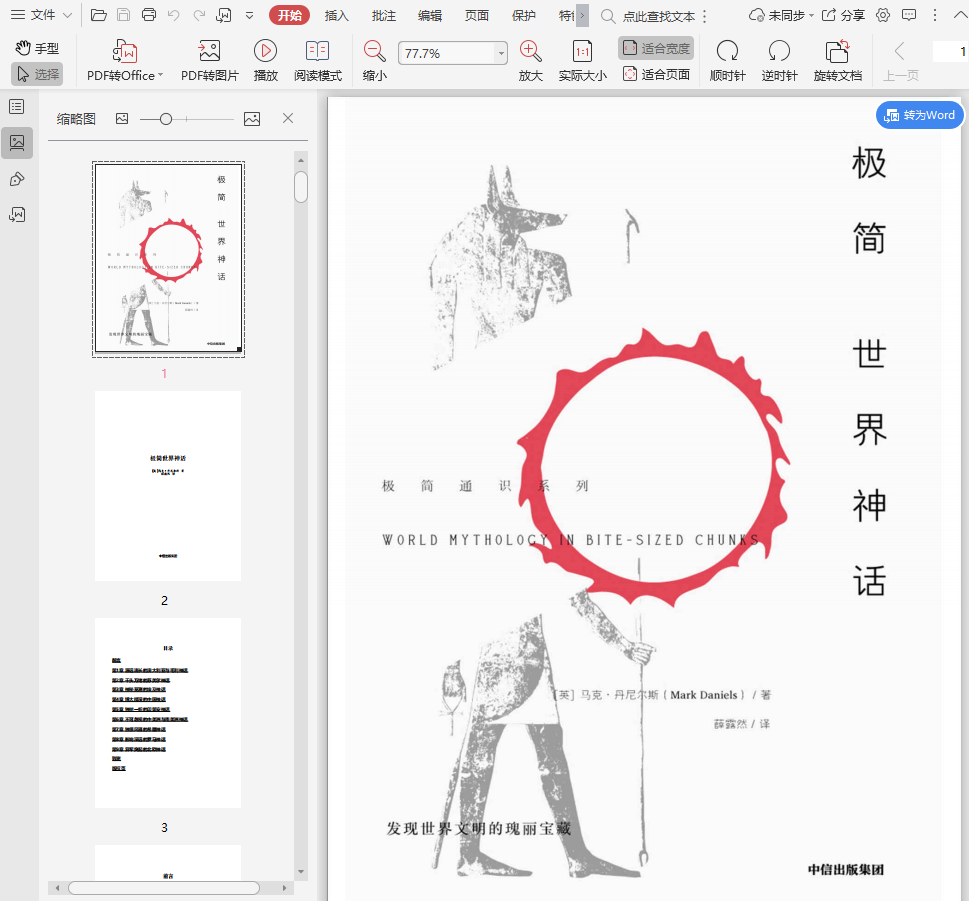Click 旋转文档 rotate document
The image size is (969, 901).
click(x=837, y=61)
